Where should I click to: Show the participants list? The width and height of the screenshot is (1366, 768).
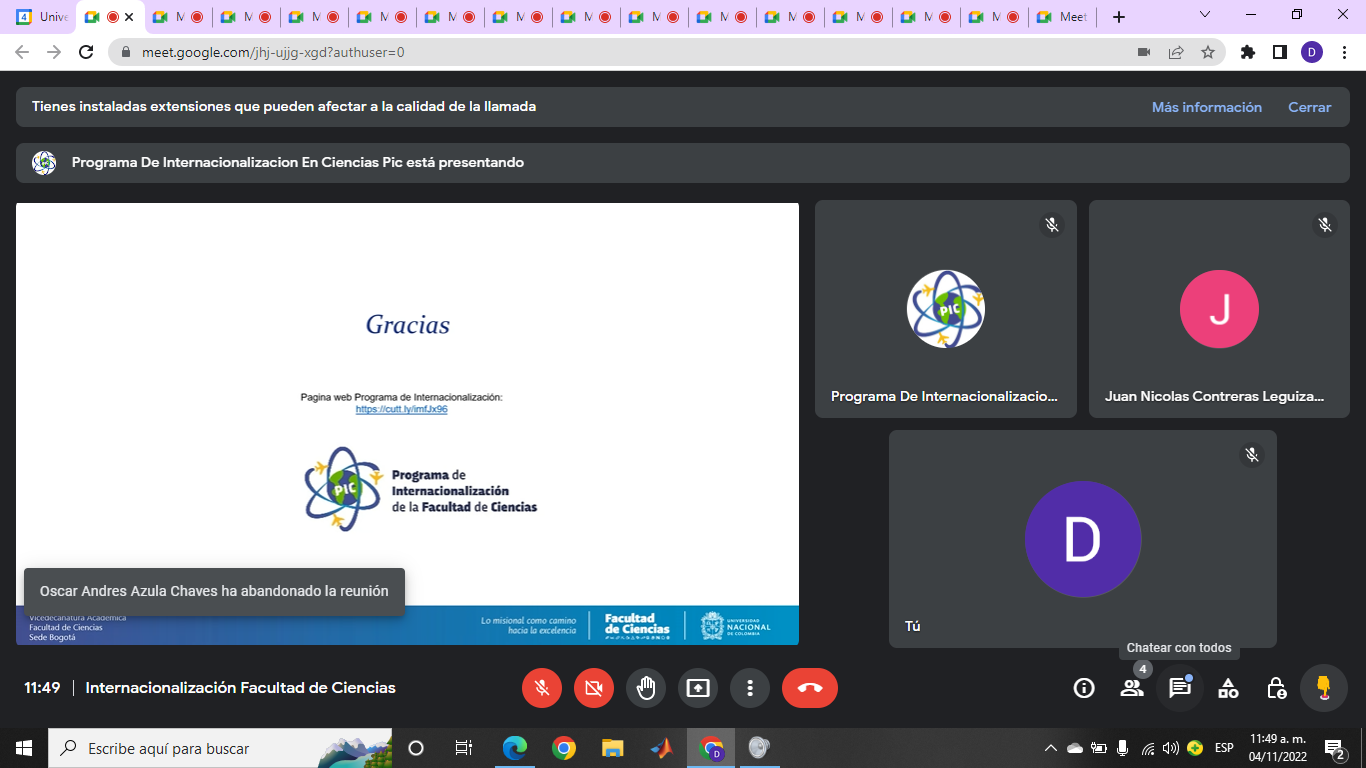coord(1131,688)
